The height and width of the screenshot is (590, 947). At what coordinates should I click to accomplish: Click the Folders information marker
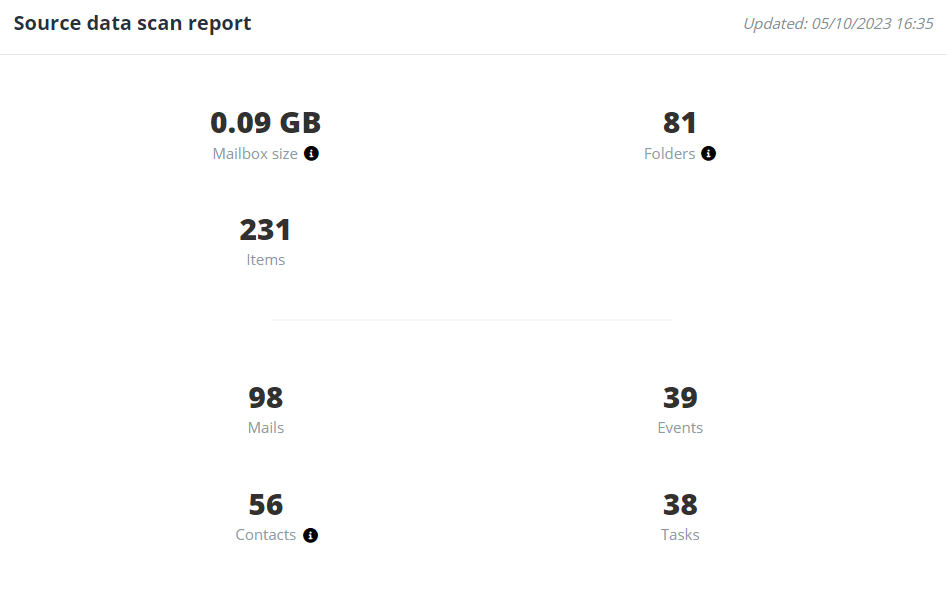coord(708,153)
